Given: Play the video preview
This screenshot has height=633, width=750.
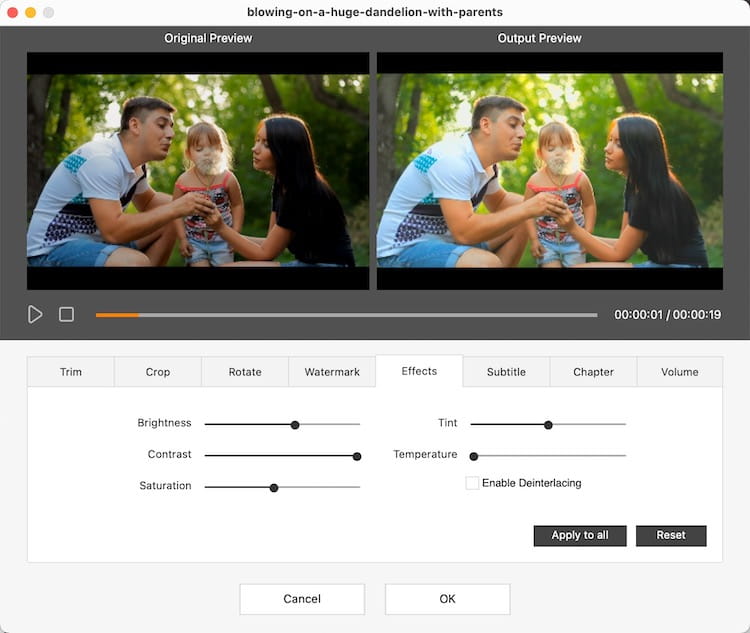Looking at the screenshot, I should pyautogui.click(x=35, y=314).
